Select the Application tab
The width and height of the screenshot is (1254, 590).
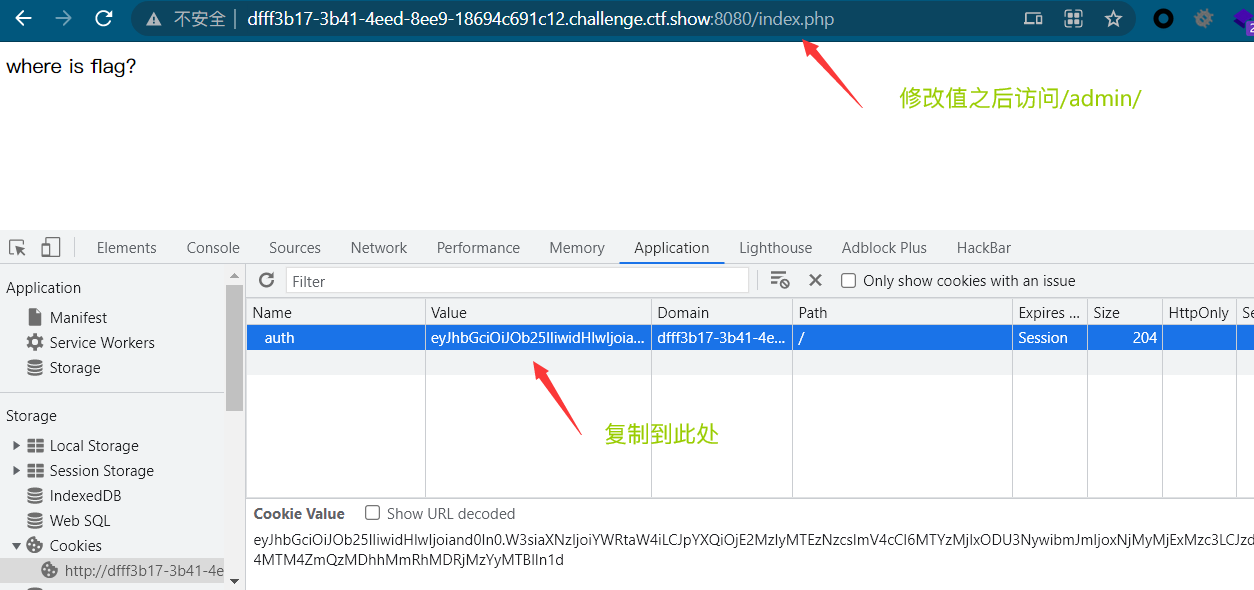point(672,247)
